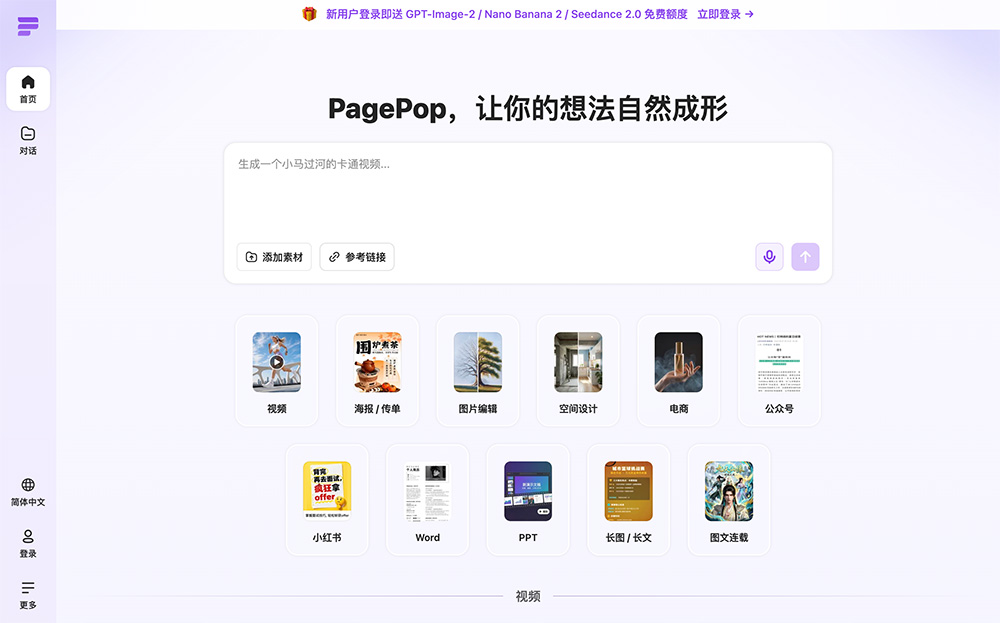The image size is (1000, 623).
Task: Switch language via 简体中文 globe icon
Action: (x=28, y=492)
